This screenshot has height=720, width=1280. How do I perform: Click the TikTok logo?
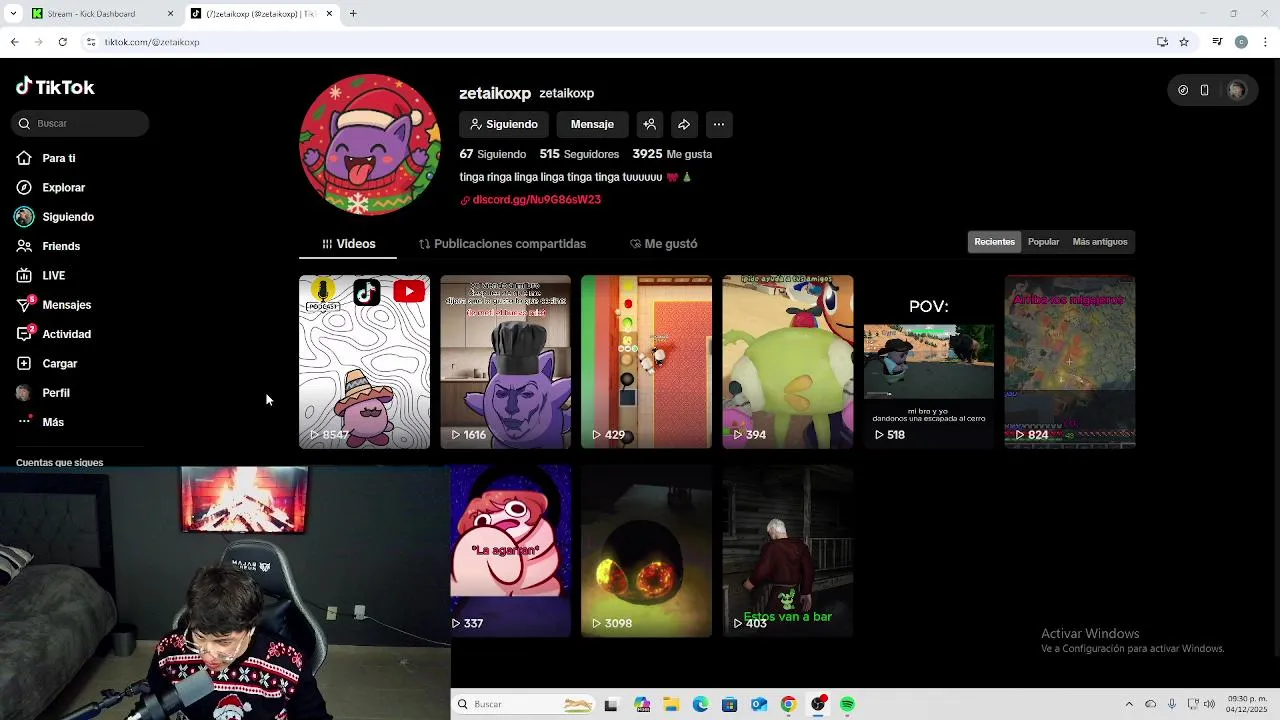[55, 87]
